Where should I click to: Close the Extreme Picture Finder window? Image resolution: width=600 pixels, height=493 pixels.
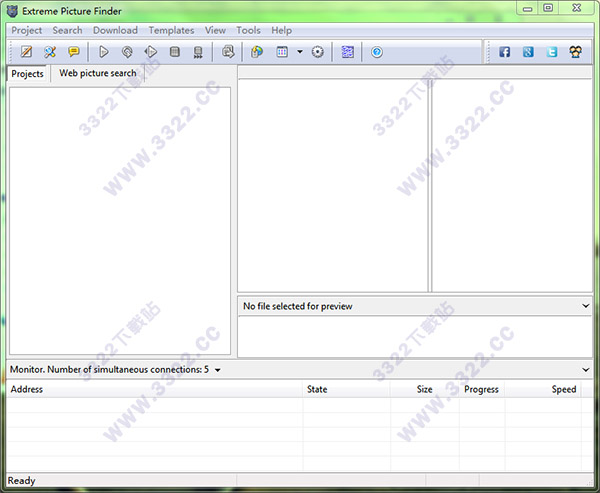click(x=577, y=8)
